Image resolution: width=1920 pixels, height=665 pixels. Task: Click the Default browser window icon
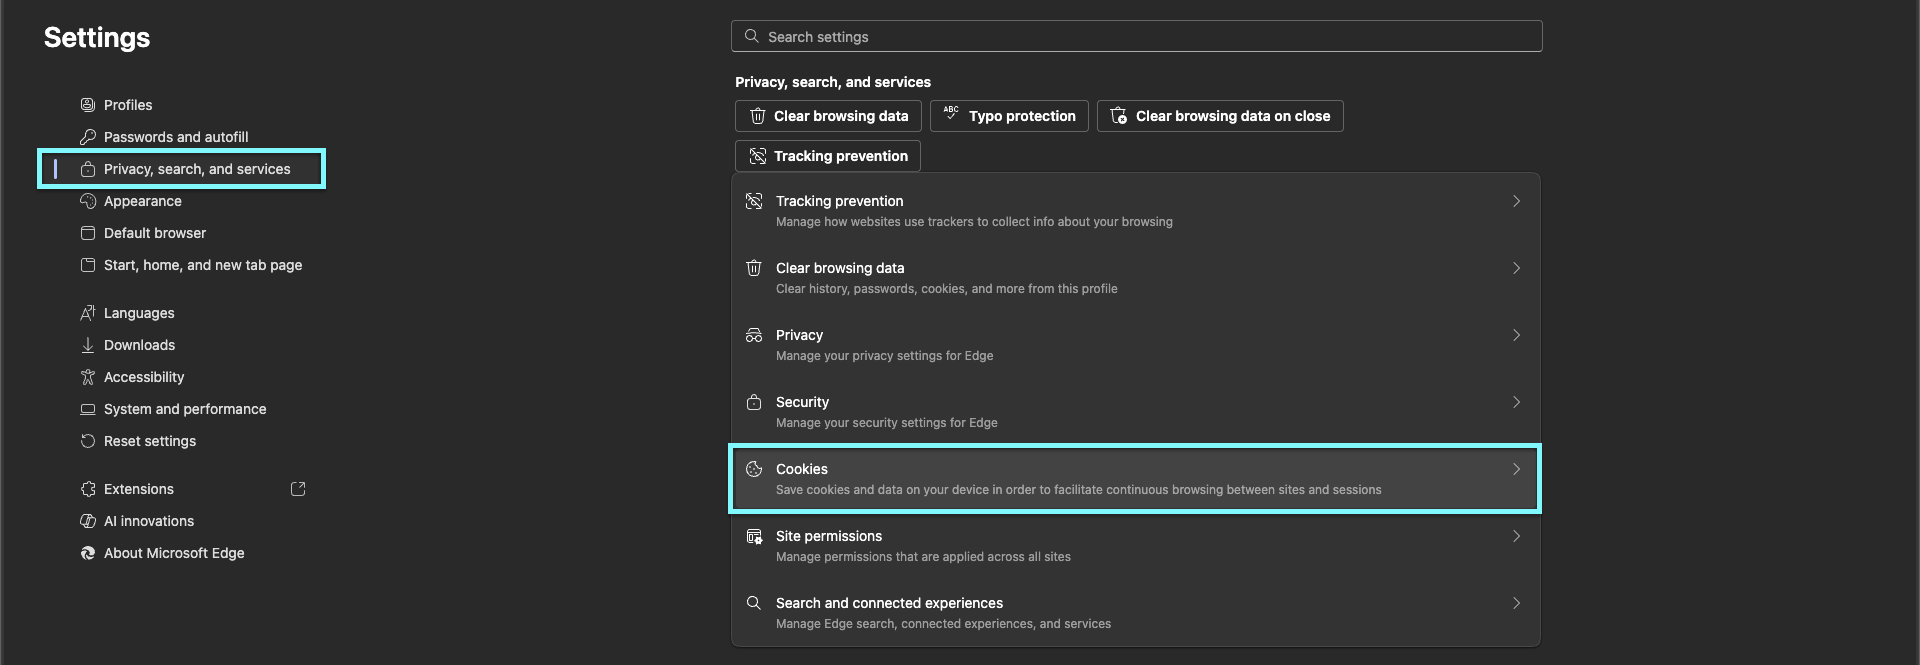click(x=88, y=233)
